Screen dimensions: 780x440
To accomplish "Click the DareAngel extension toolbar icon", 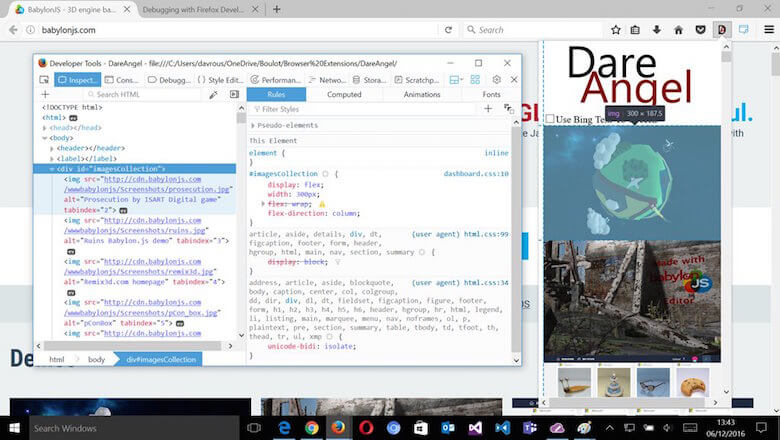I will pyautogui.click(x=720, y=30).
